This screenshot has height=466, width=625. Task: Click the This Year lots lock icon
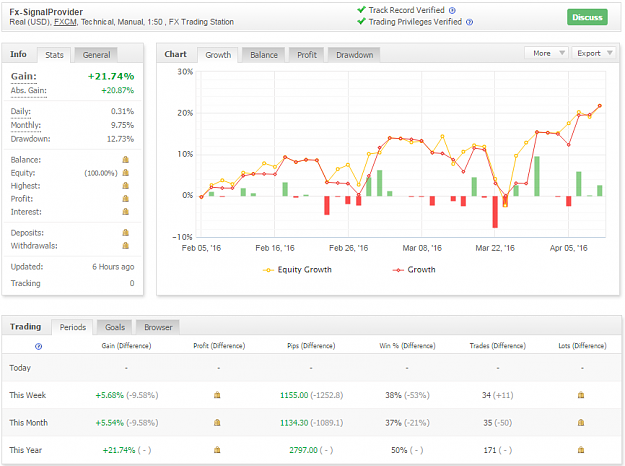pyautogui.click(x=581, y=450)
